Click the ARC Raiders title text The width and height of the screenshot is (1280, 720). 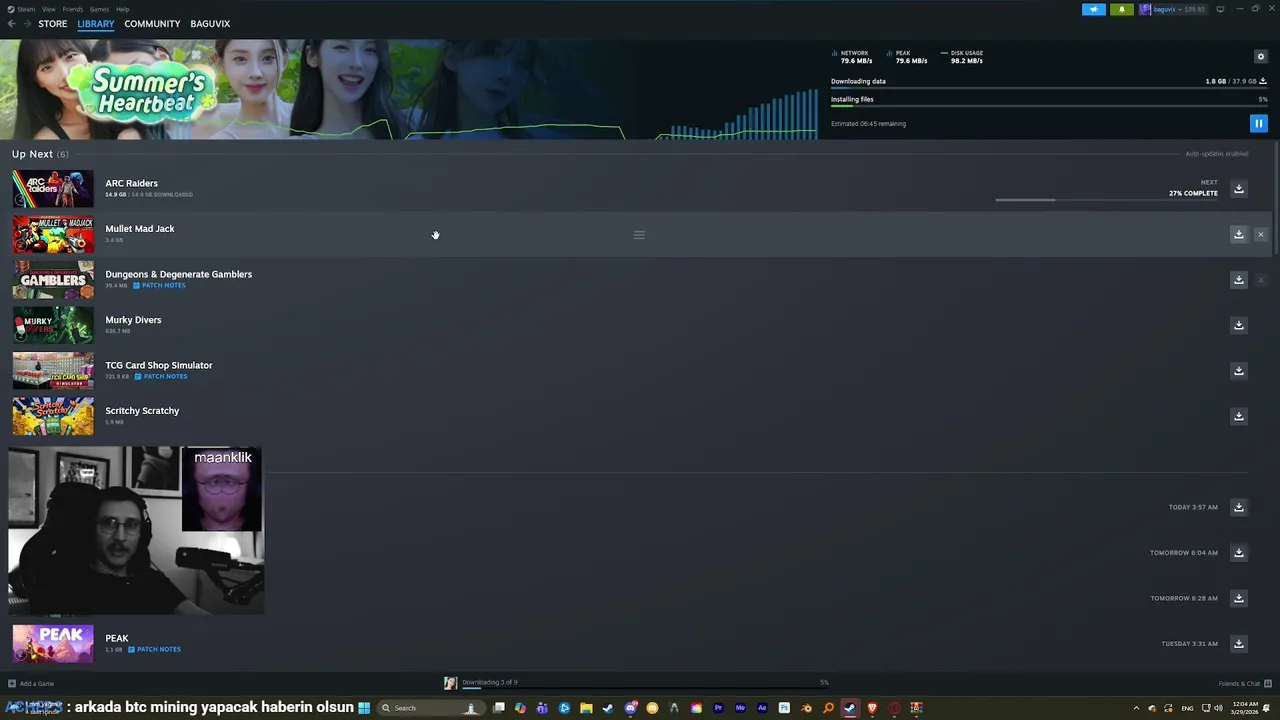(x=132, y=183)
